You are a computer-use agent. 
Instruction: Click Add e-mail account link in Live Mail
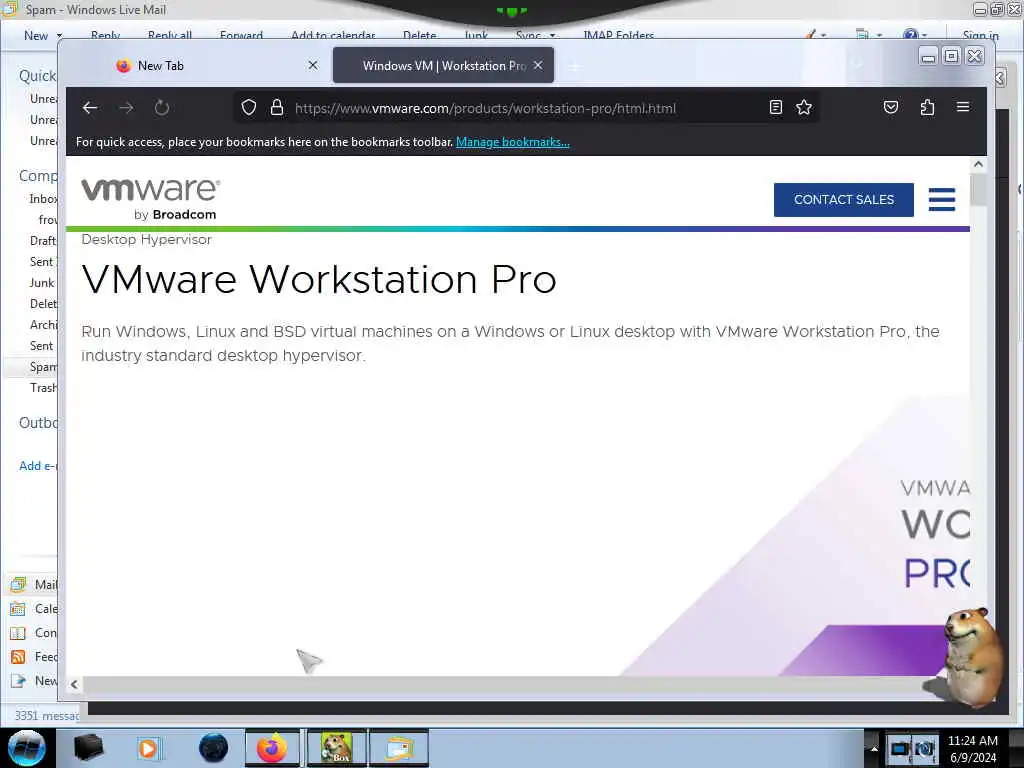tap(39, 466)
